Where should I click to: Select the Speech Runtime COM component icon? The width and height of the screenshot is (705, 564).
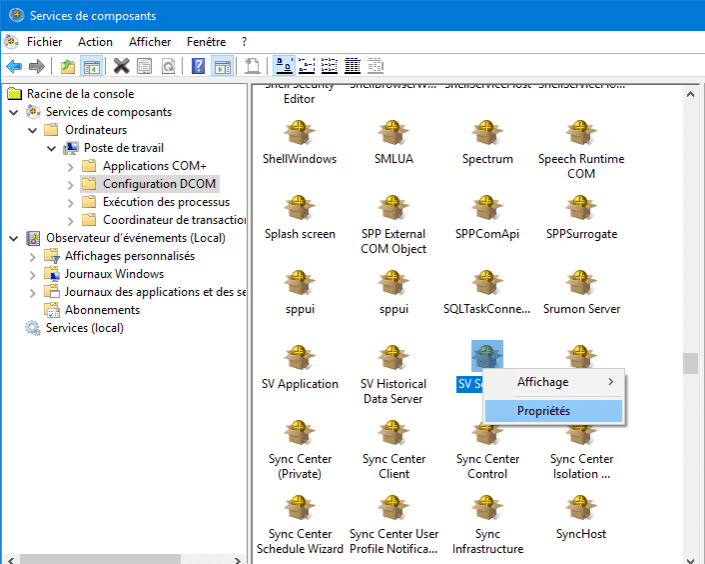coord(581,135)
